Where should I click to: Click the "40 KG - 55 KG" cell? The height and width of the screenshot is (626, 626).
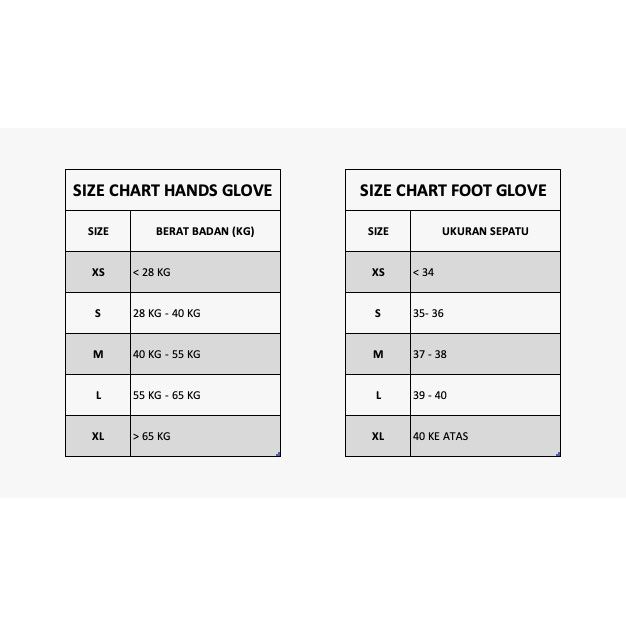(205, 354)
